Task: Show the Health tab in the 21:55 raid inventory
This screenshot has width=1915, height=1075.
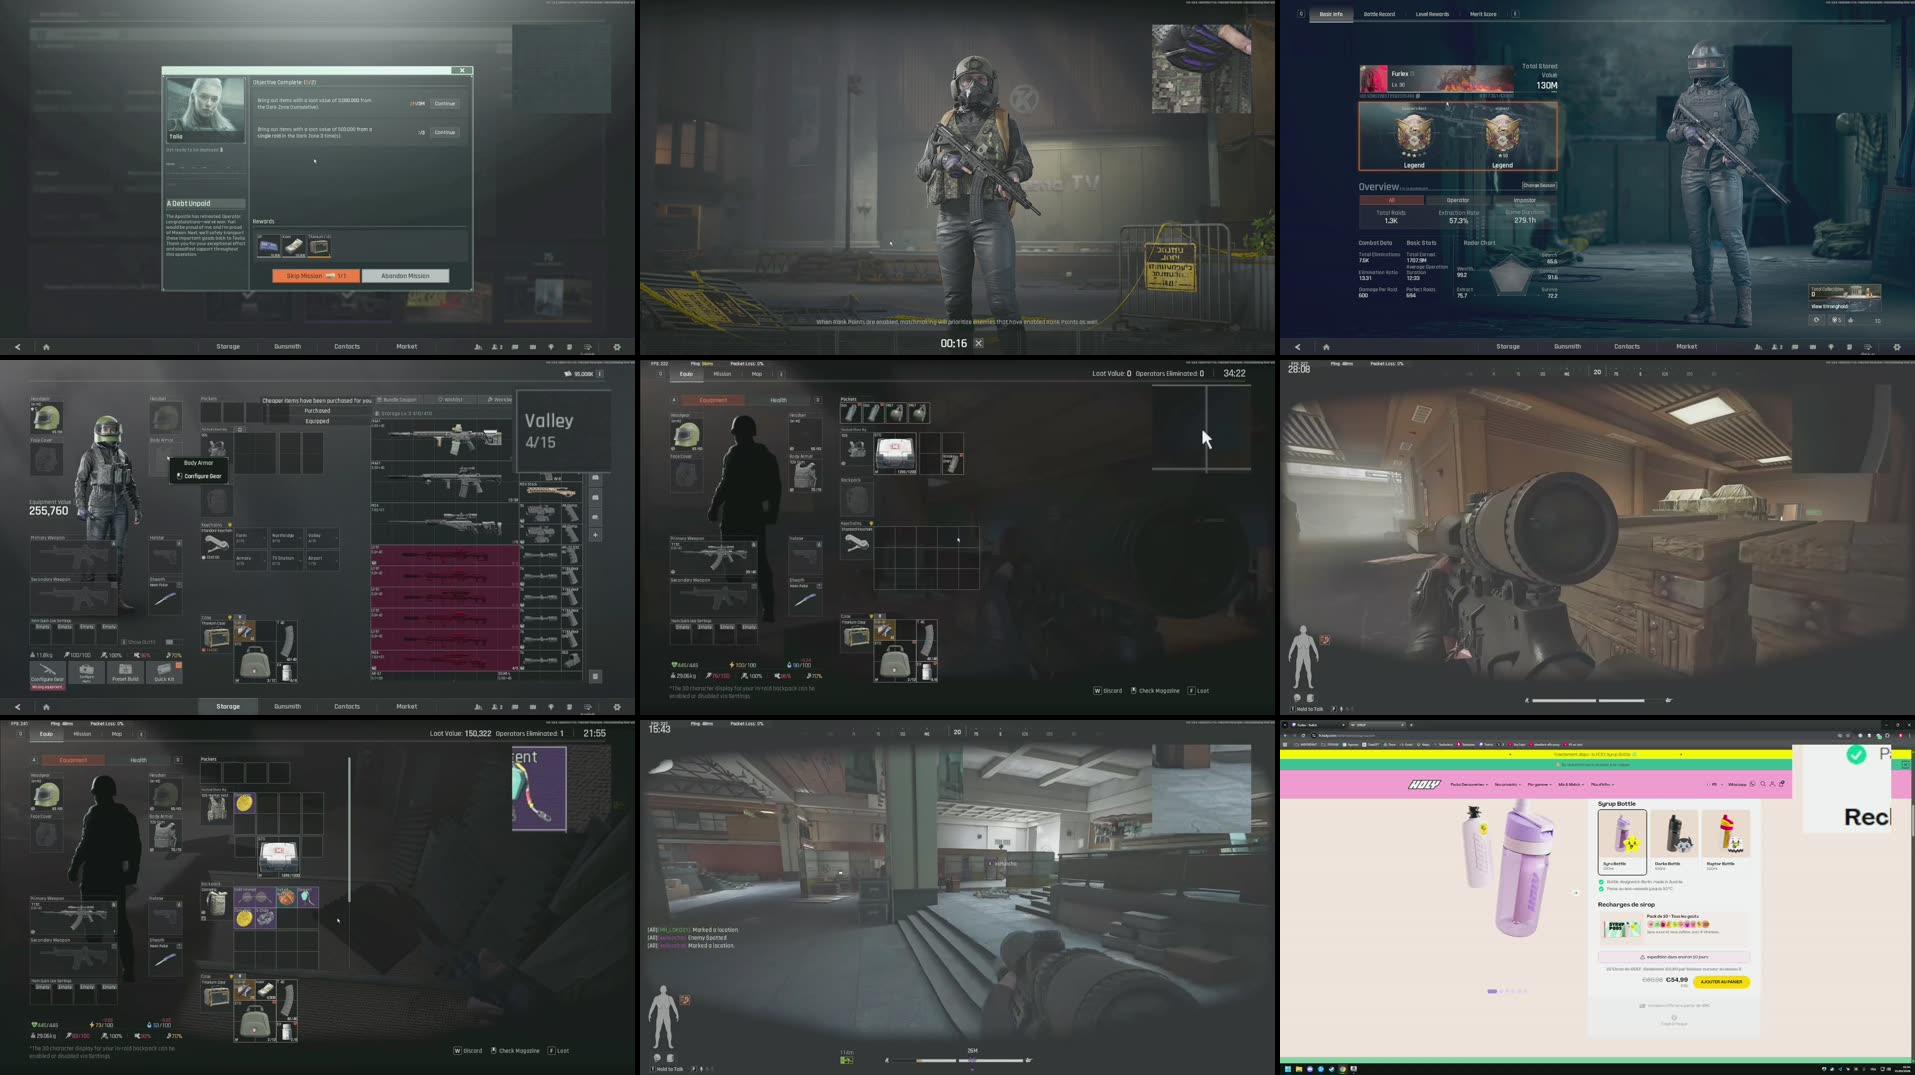Action: (138, 760)
